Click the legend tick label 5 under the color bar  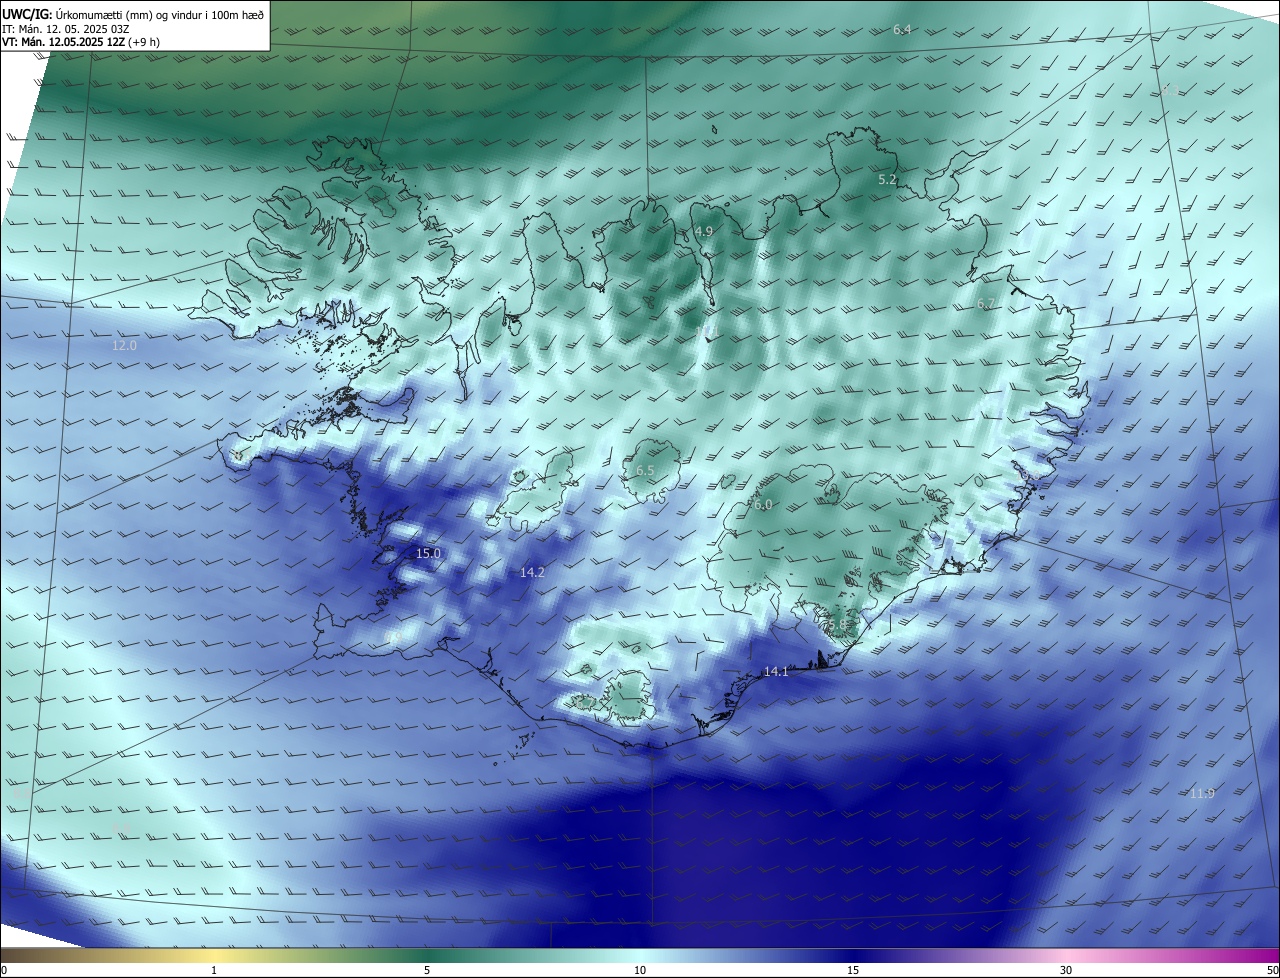427,970
